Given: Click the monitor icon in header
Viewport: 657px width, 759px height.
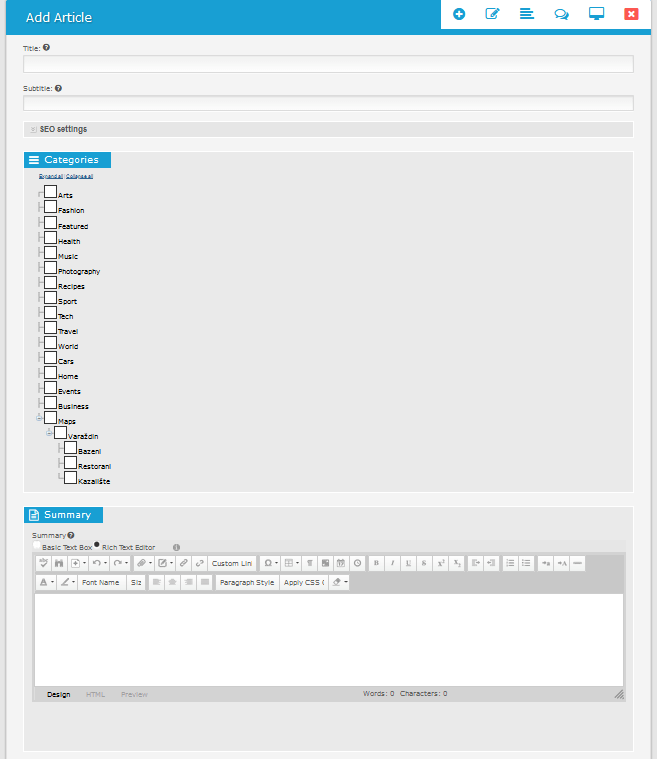Looking at the screenshot, I should [596, 14].
